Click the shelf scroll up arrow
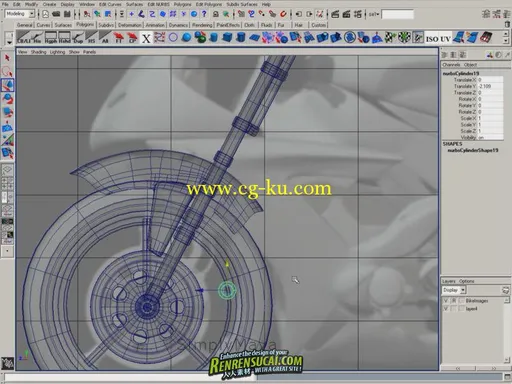Image resolution: width=512 pixels, height=384 pixels. pyautogui.click(x=506, y=34)
